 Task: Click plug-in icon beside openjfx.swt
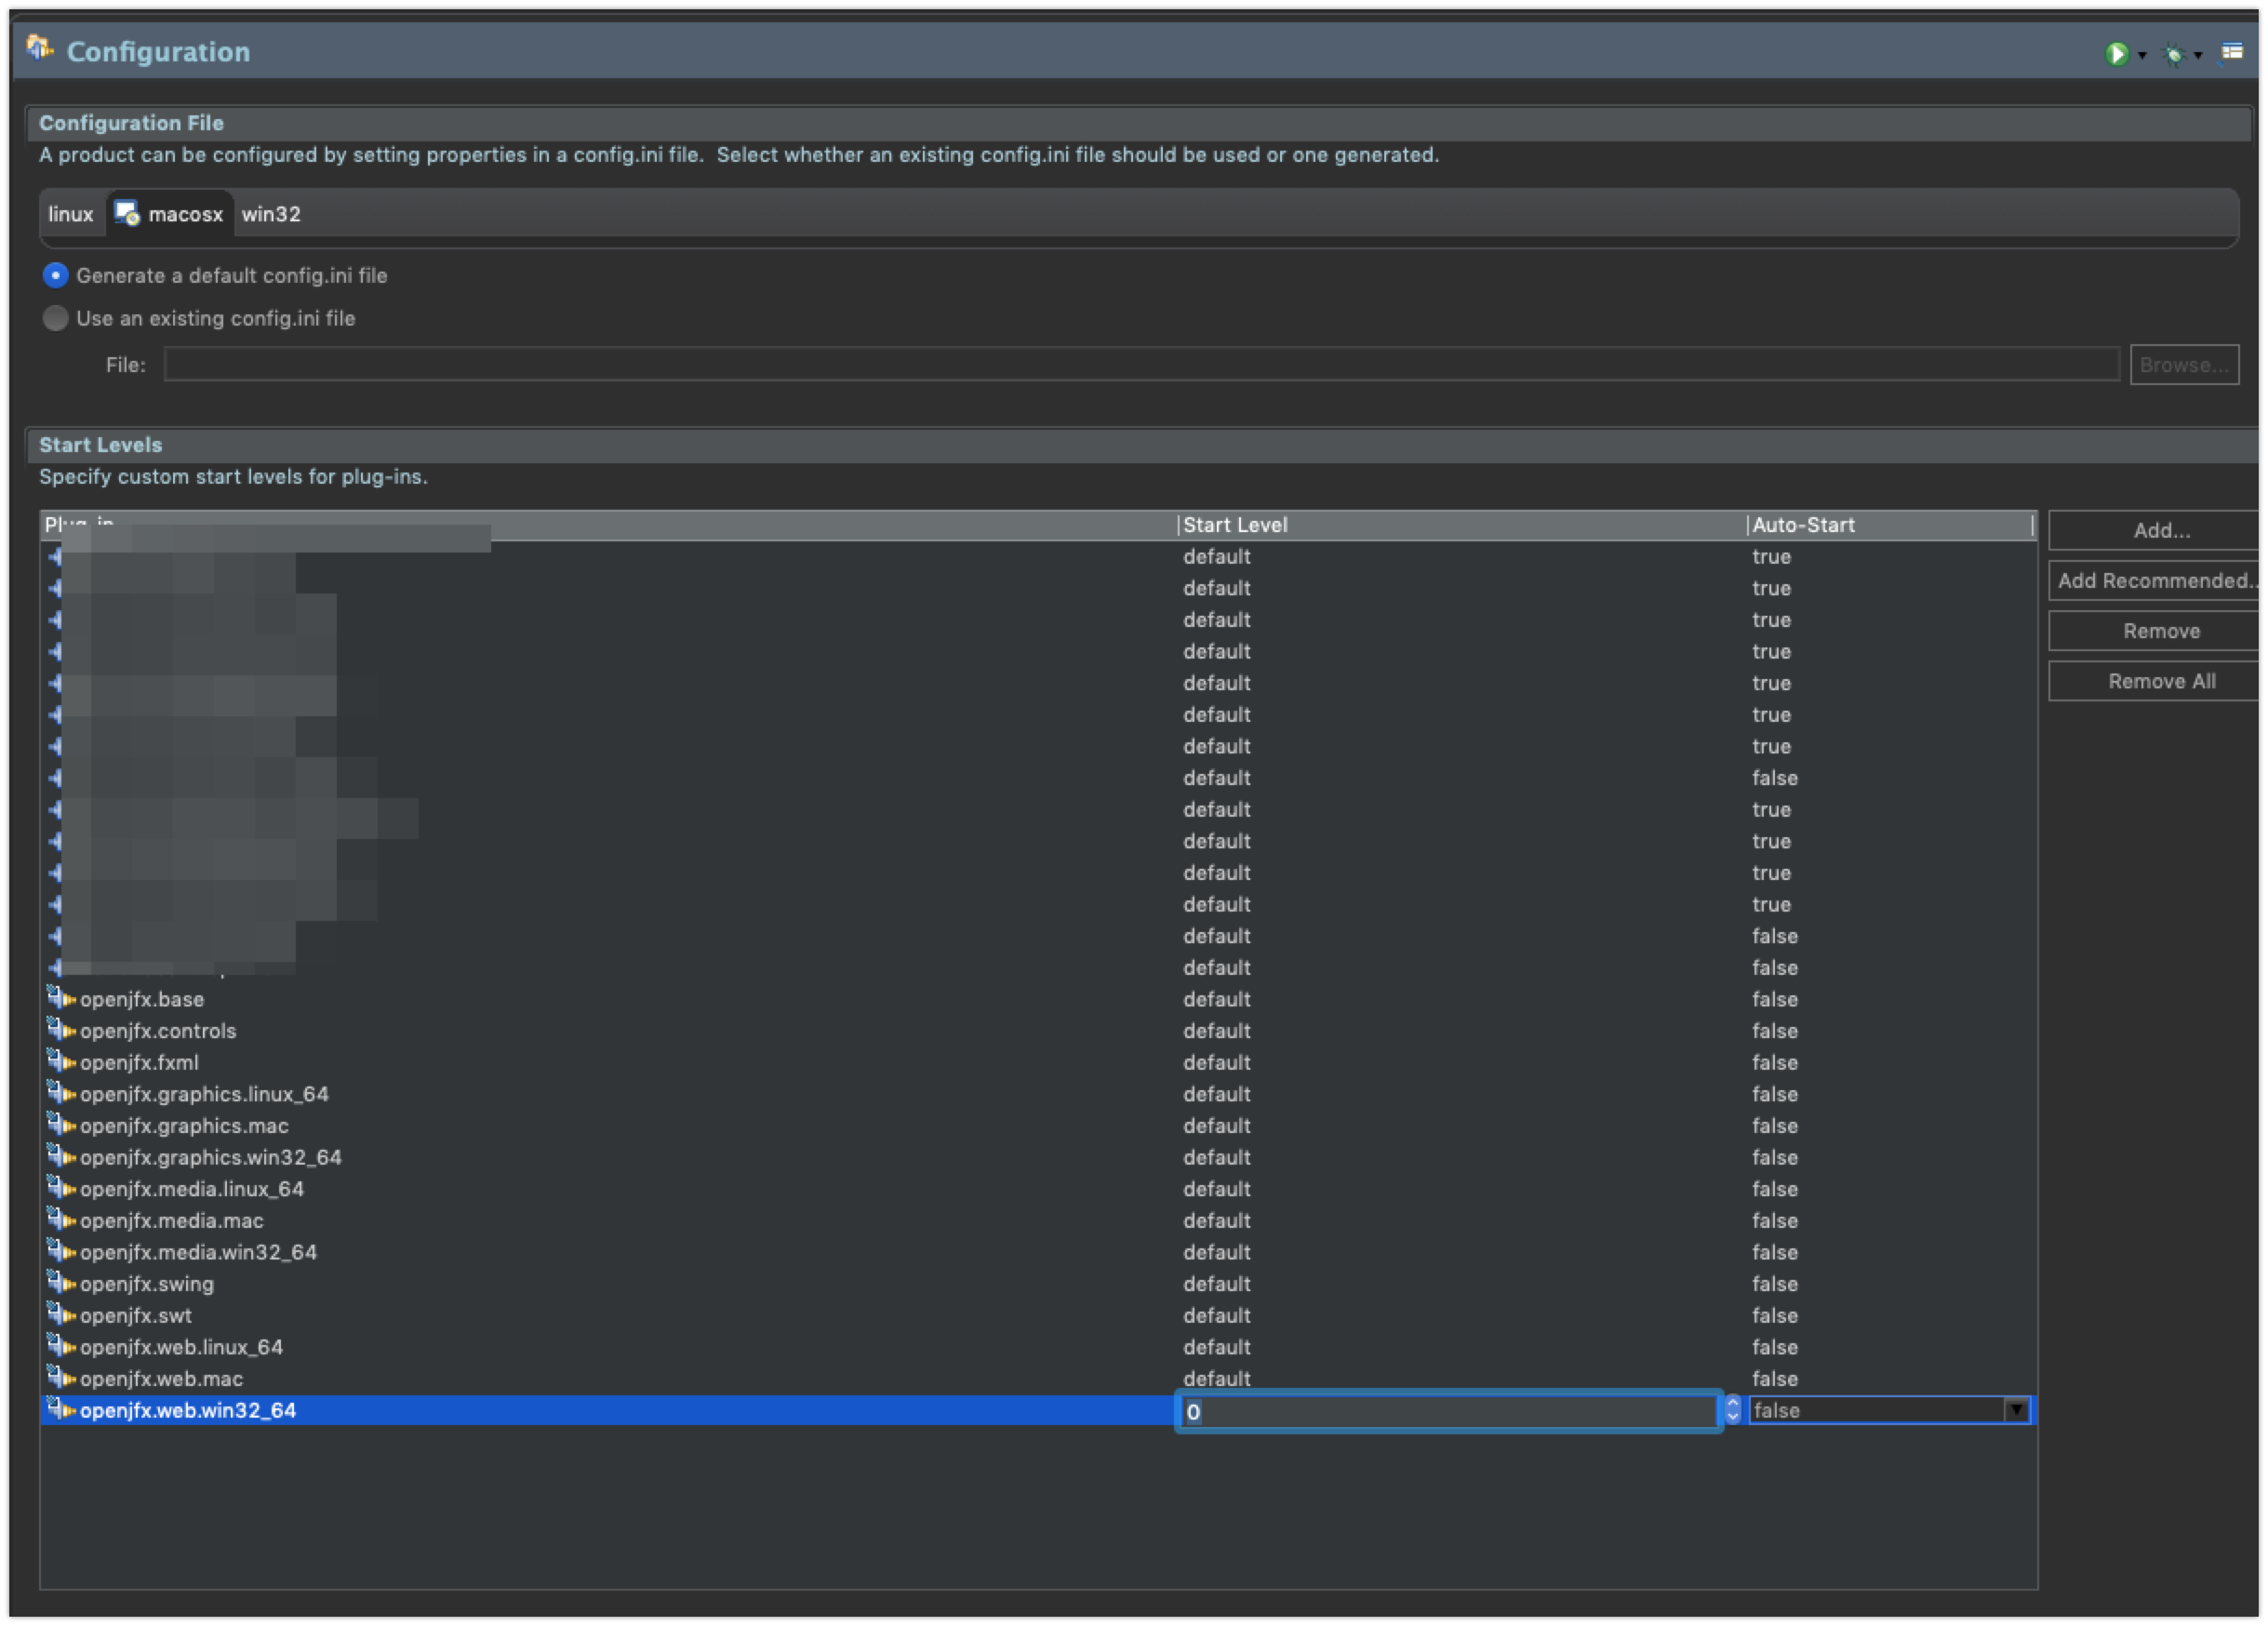point(61,1314)
